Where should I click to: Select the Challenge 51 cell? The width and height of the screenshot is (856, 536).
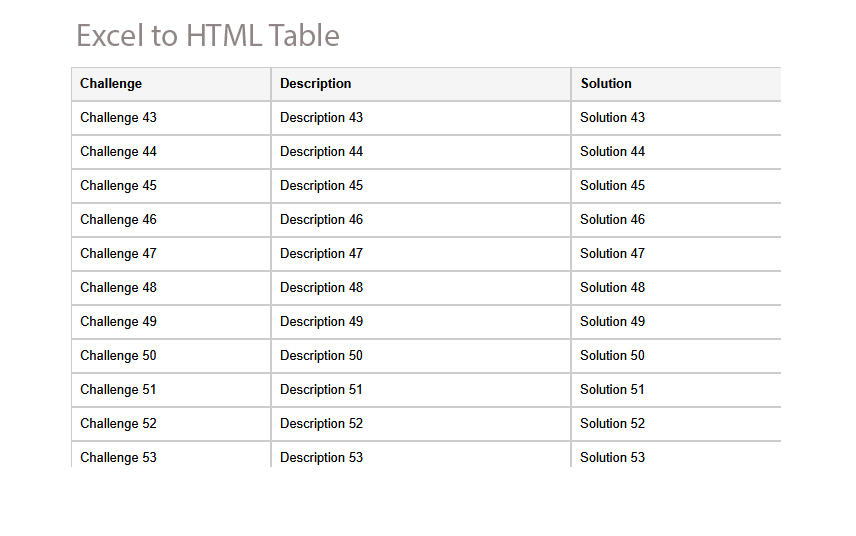pyautogui.click(x=171, y=390)
